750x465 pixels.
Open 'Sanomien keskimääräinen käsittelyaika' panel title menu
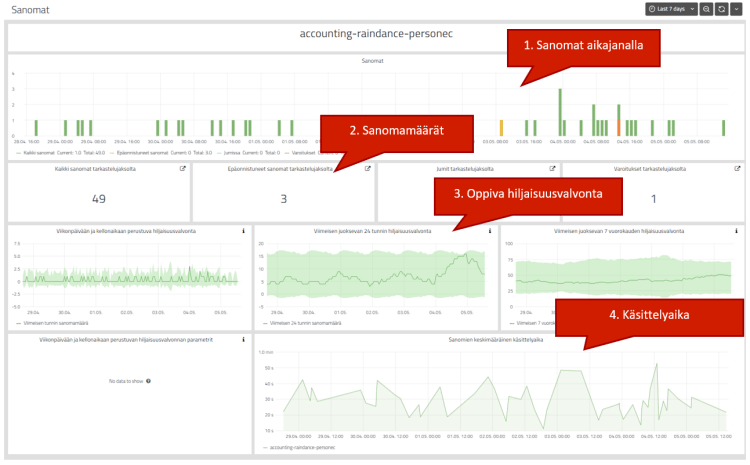pyautogui.click(x=496, y=340)
